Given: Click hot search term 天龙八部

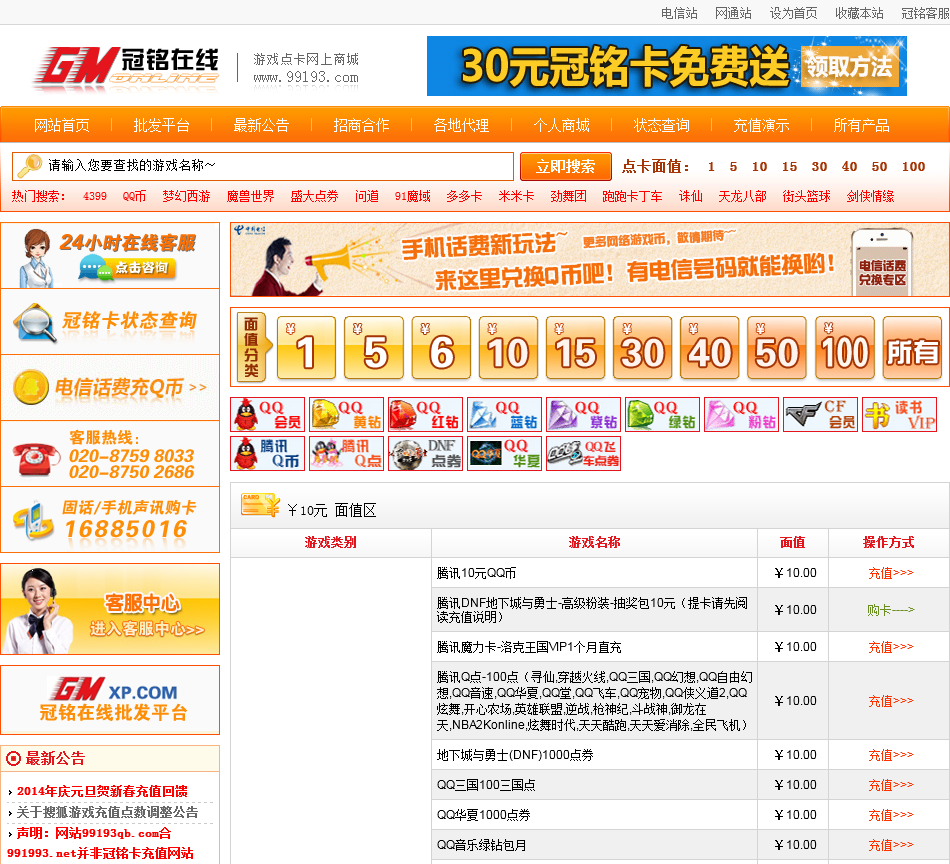Looking at the screenshot, I should (x=743, y=196).
